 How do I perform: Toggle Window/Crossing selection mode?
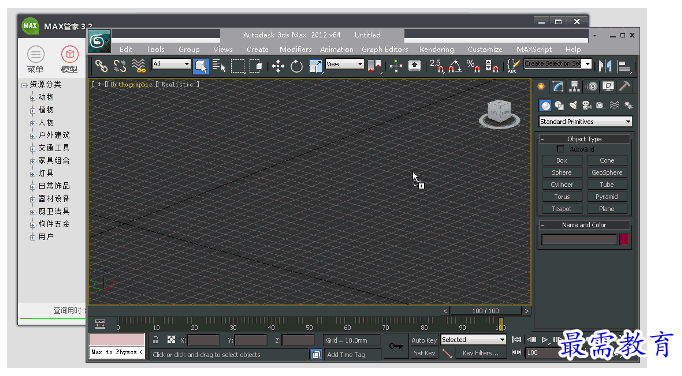click(x=256, y=66)
